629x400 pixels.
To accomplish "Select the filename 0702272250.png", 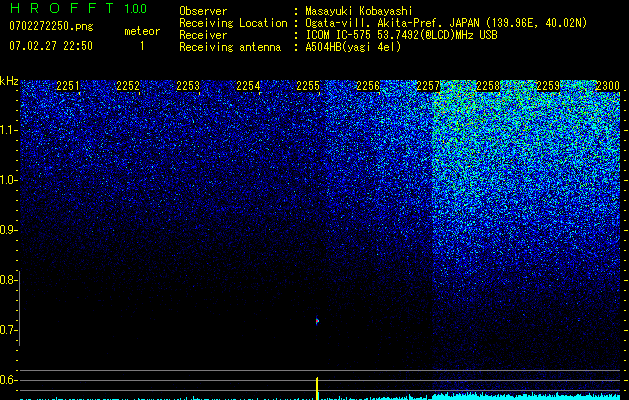I will [x=51, y=27].
